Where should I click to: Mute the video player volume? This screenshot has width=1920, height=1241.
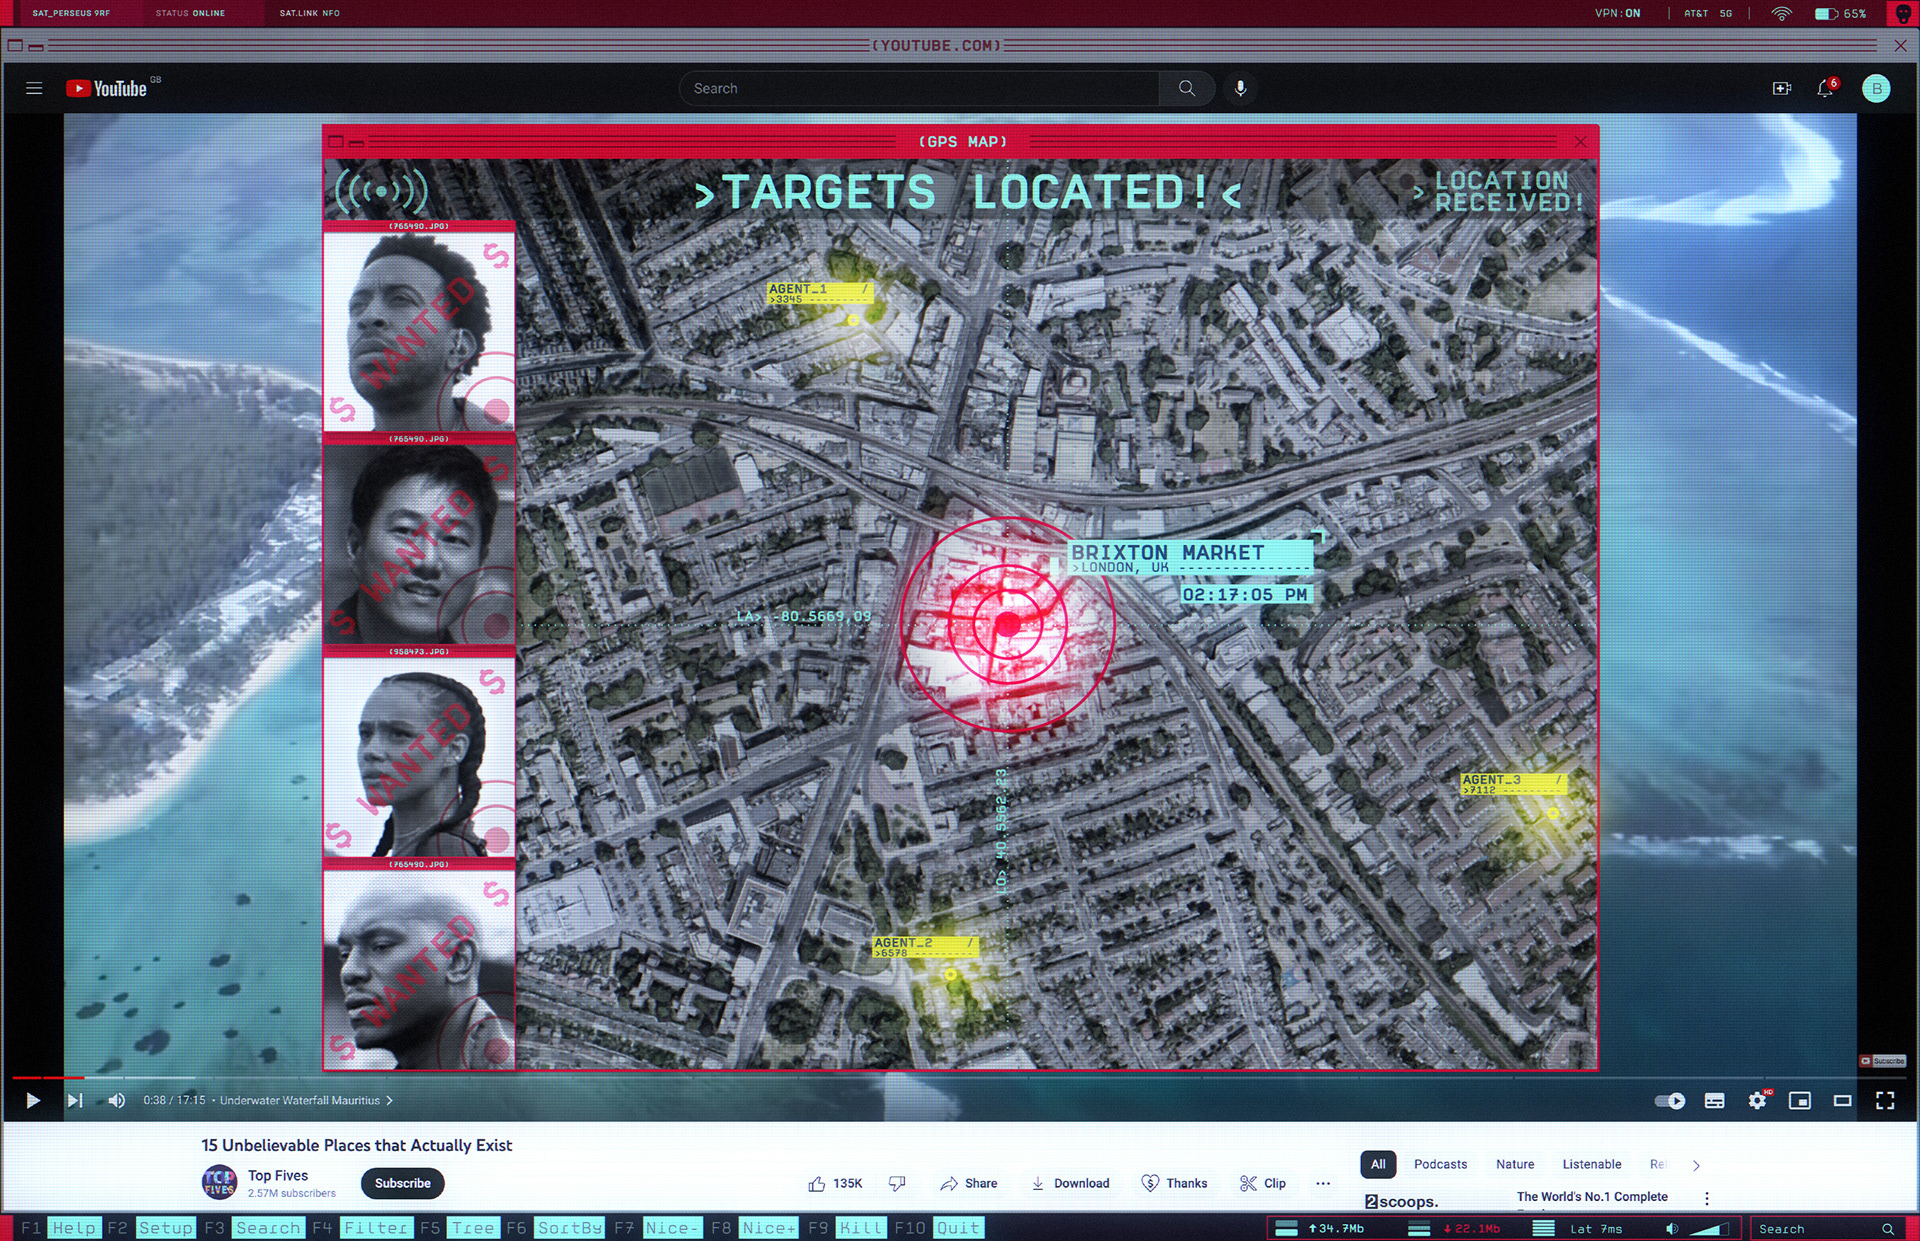(x=116, y=1100)
